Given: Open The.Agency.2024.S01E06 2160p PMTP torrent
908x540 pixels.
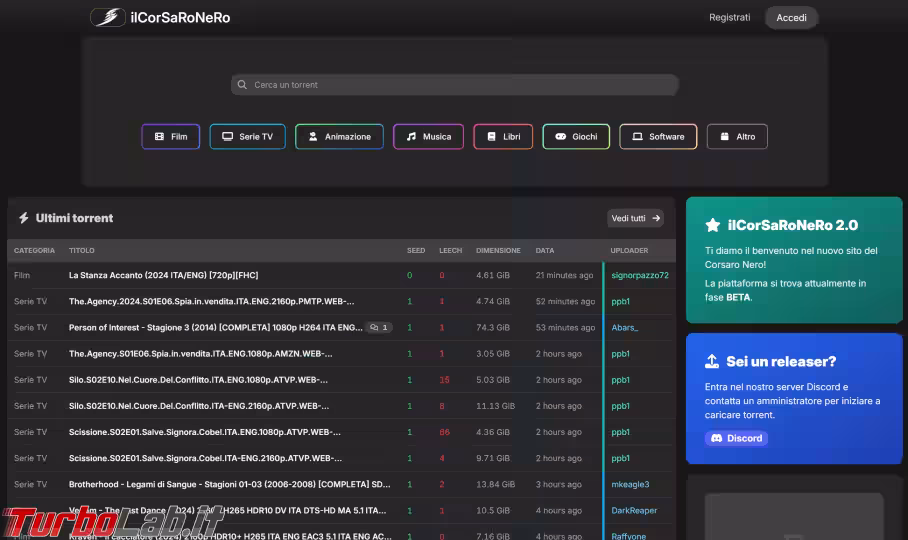Looking at the screenshot, I should tap(211, 302).
